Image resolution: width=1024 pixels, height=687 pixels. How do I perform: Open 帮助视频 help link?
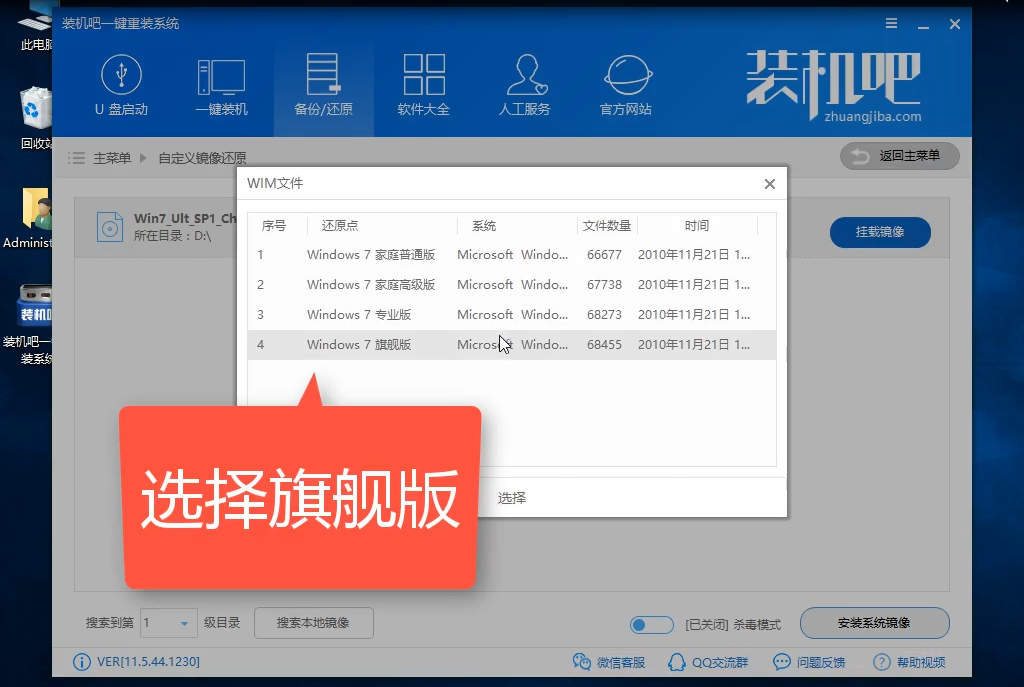pyautogui.click(x=909, y=662)
